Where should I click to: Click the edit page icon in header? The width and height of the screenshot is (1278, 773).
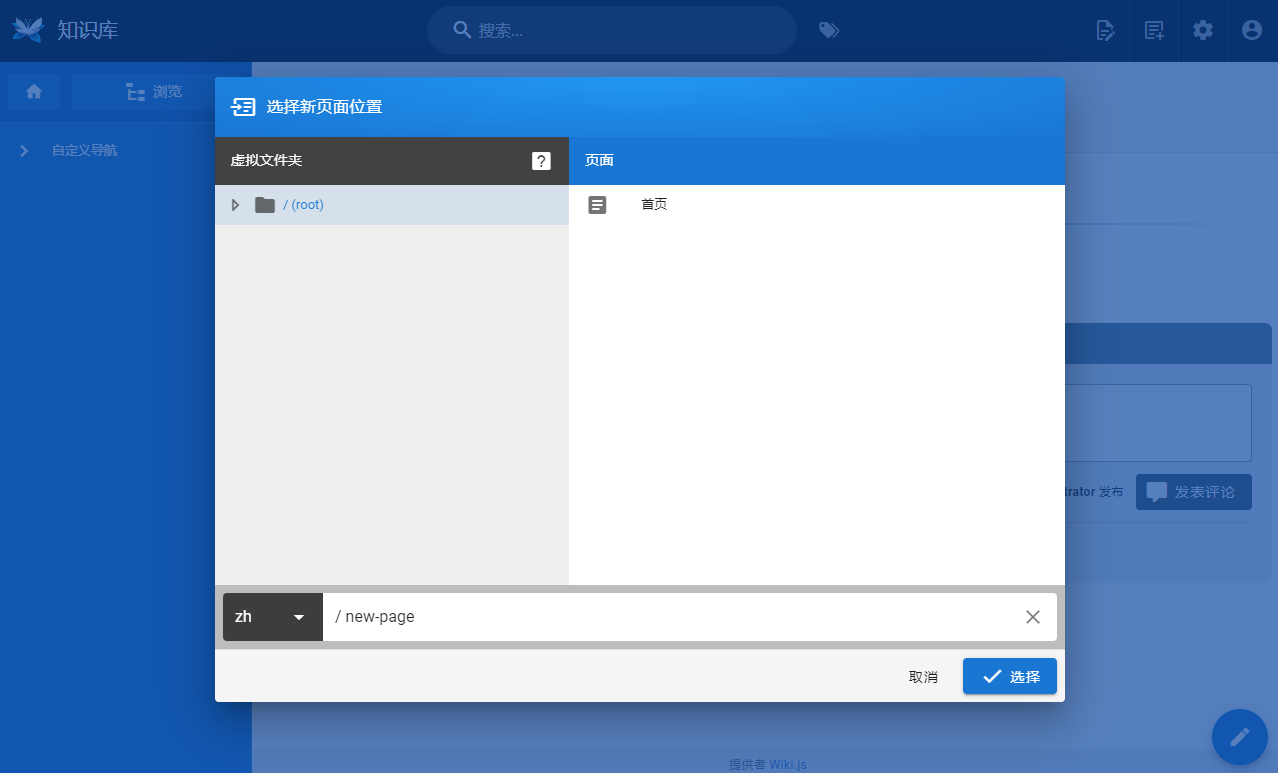pos(1105,30)
